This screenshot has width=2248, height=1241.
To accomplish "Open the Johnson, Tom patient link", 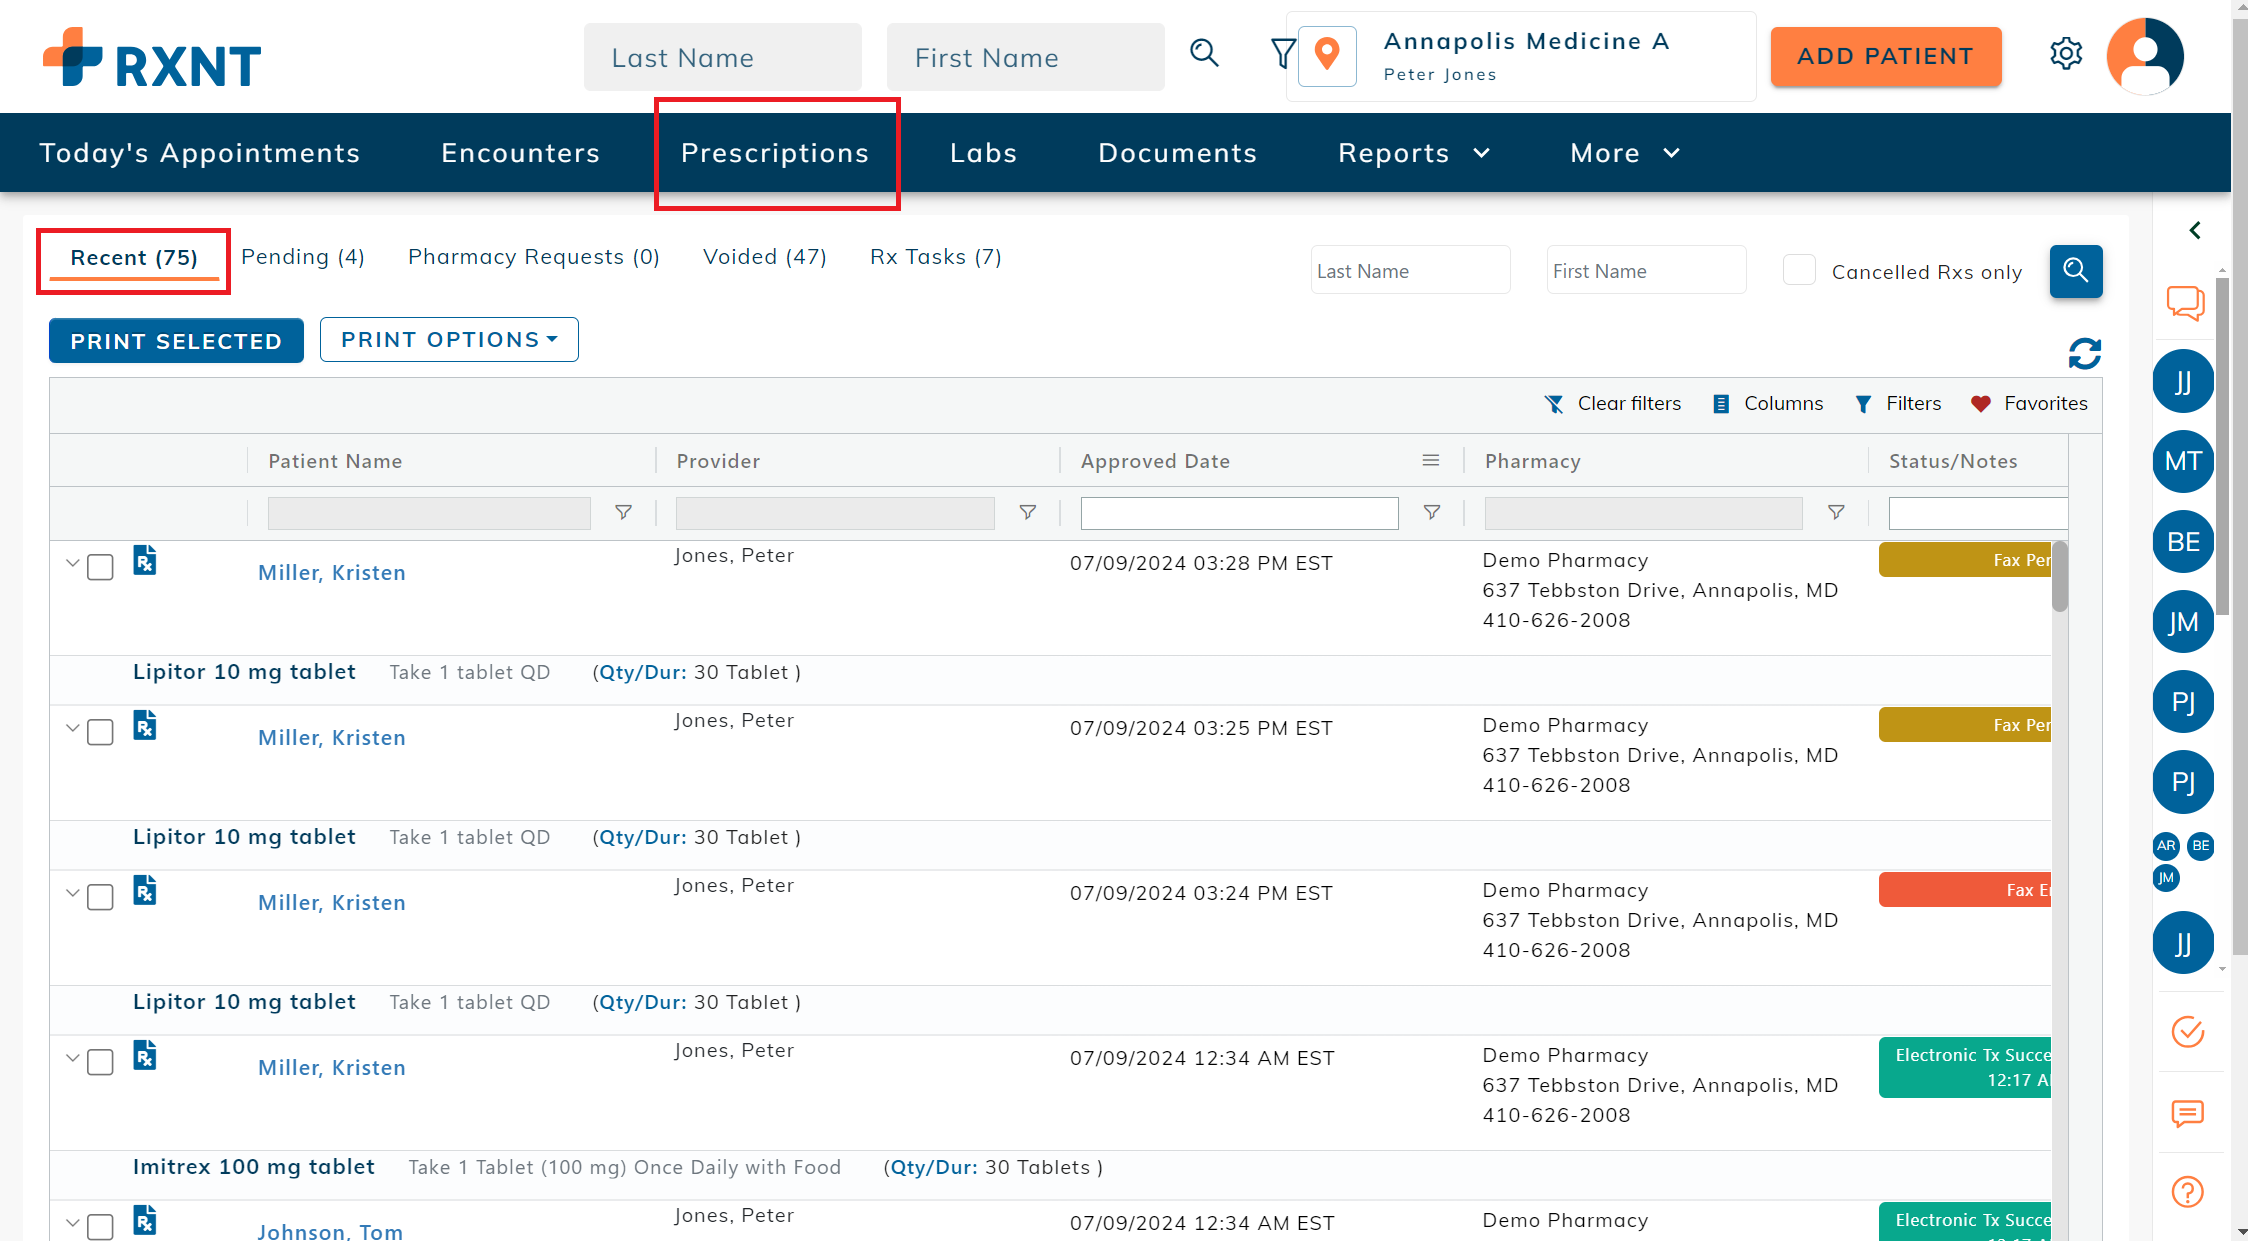I will 330,1231.
